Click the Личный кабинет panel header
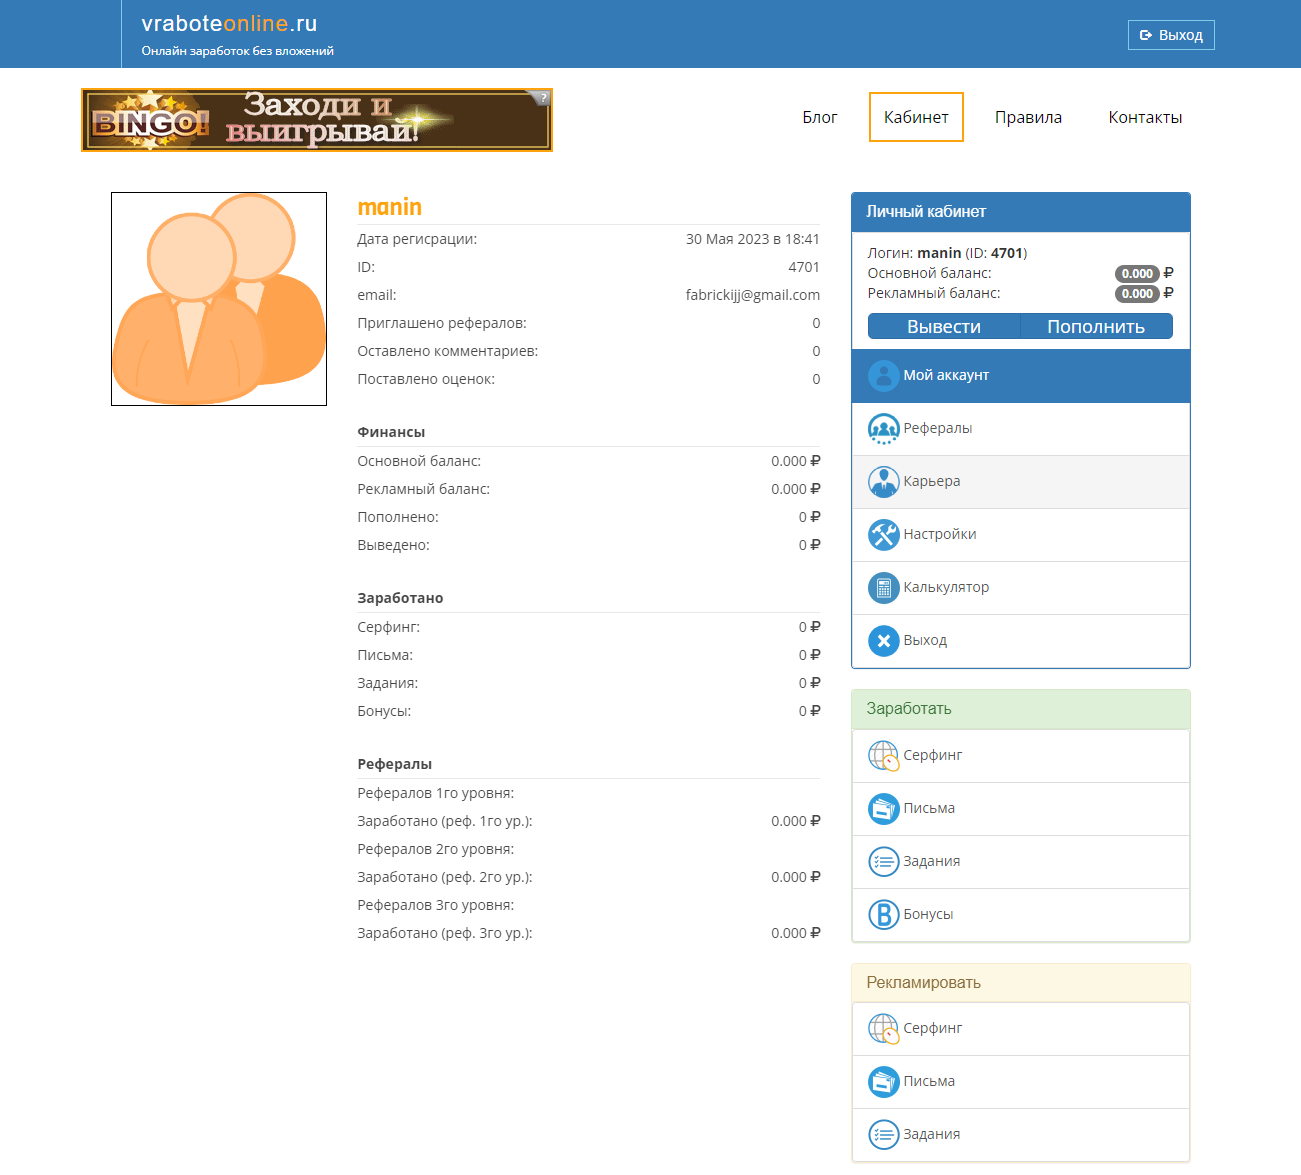This screenshot has width=1301, height=1175. [1021, 212]
